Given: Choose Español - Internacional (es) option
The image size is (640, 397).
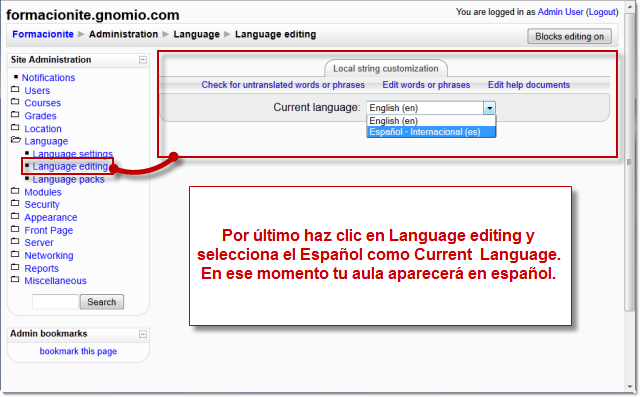Looking at the screenshot, I should pyautogui.click(x=431, y=132).
